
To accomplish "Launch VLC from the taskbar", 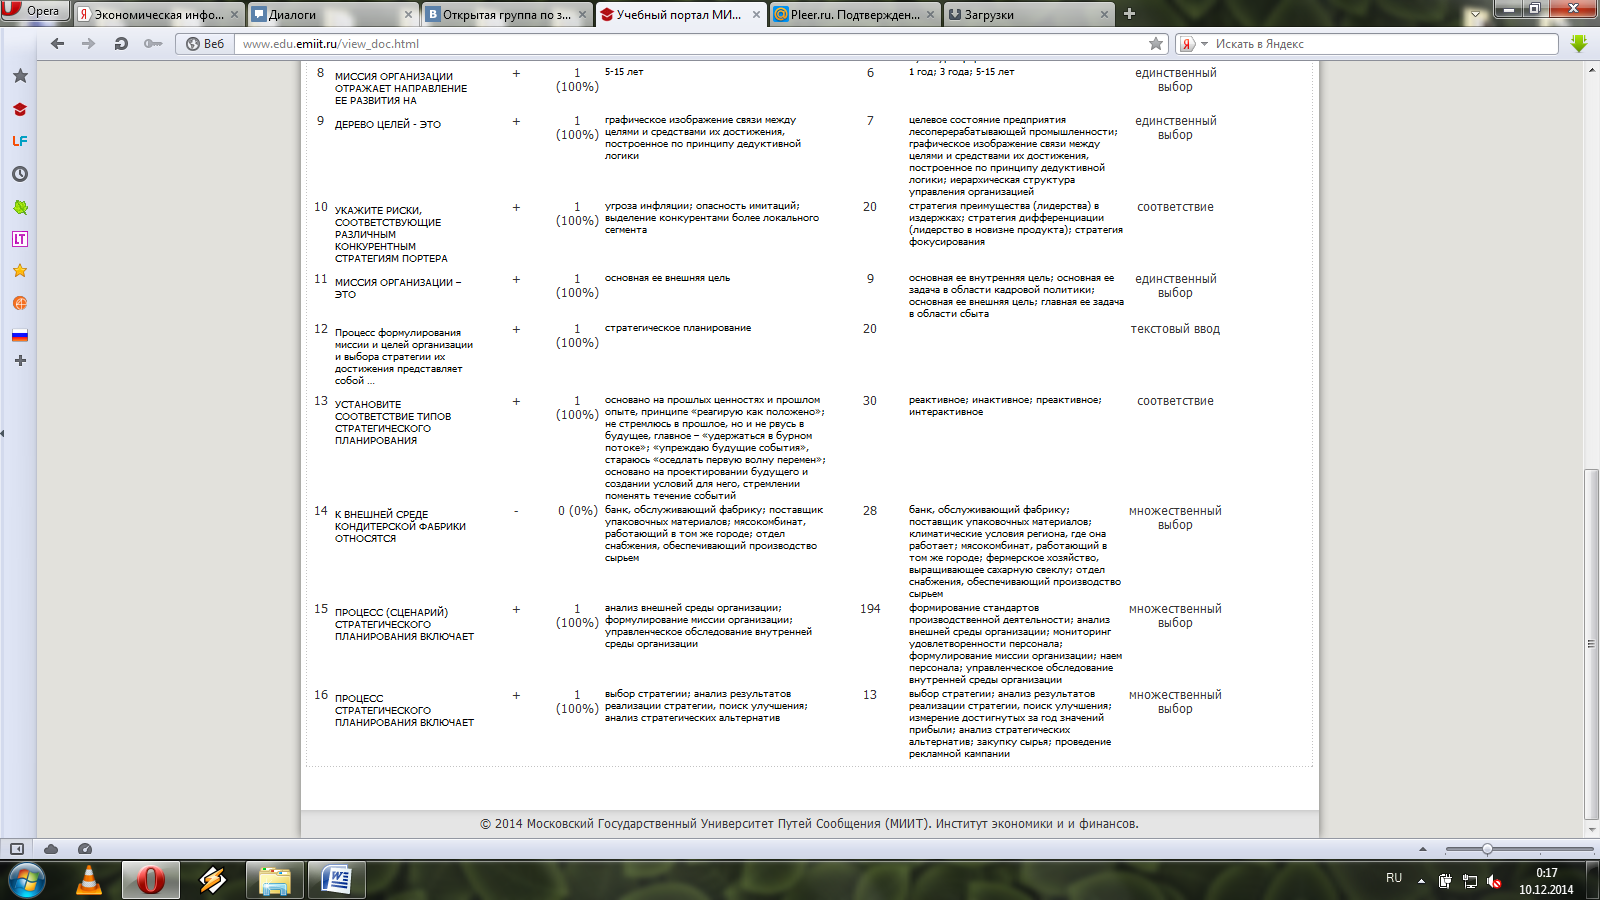I will (x=89, y=880).
